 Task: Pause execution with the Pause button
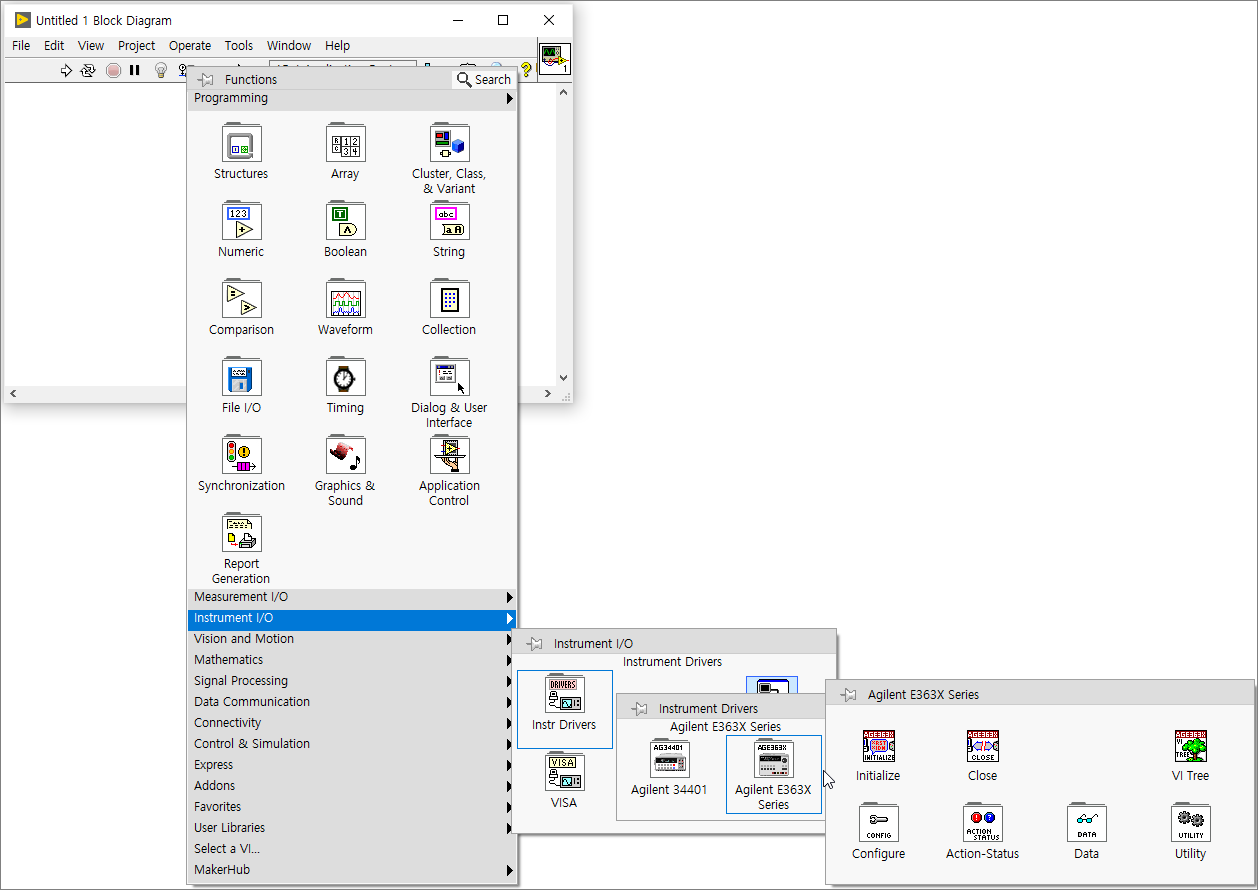[135, 70]
